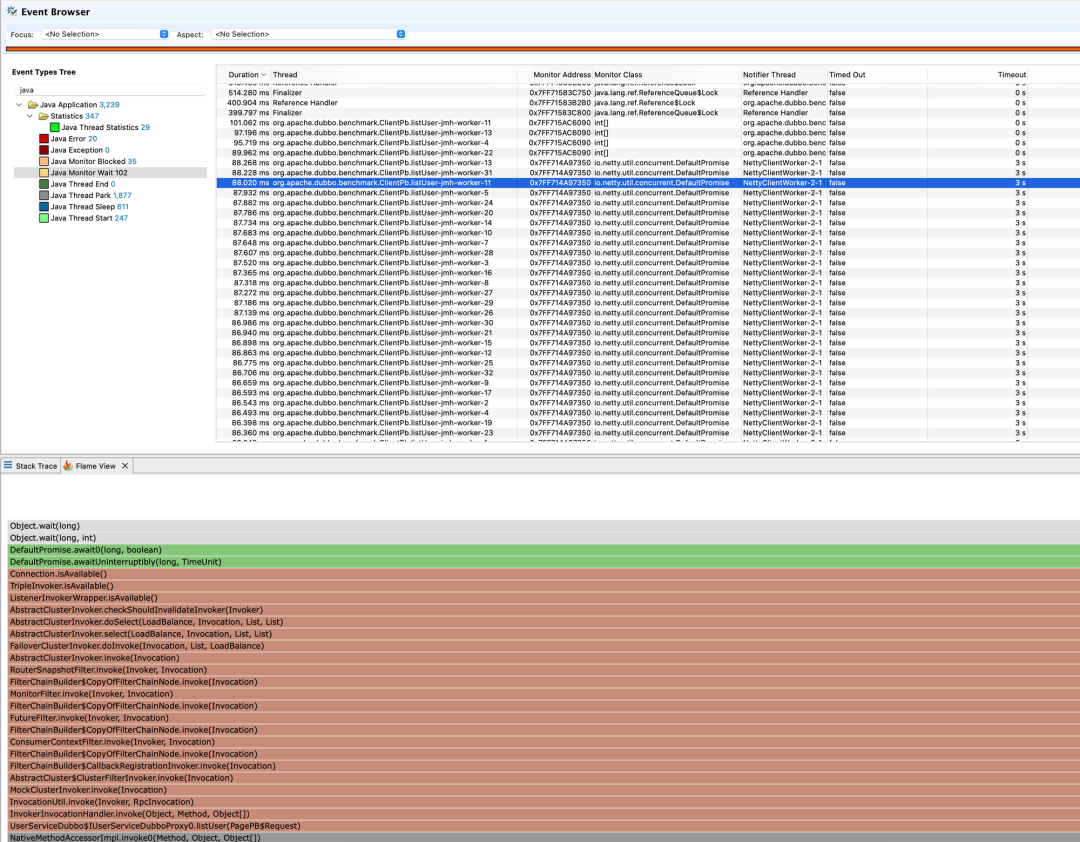This screenshot has width=1080, height=842.
Task: Select Java Monitor Wait event type
Action: click(x=89, y=173)
